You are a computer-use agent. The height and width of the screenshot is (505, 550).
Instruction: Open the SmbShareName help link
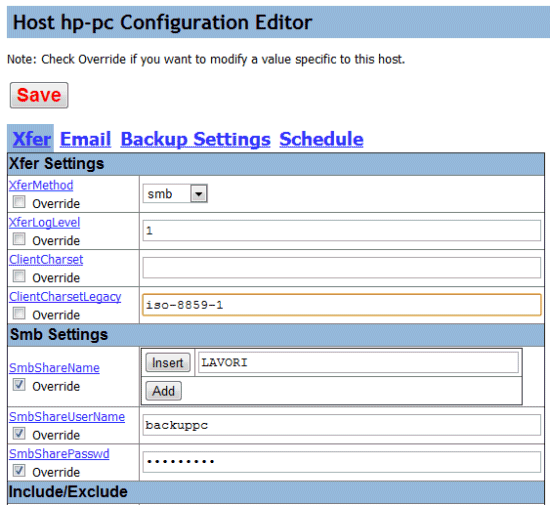click(x=54, y=368)
